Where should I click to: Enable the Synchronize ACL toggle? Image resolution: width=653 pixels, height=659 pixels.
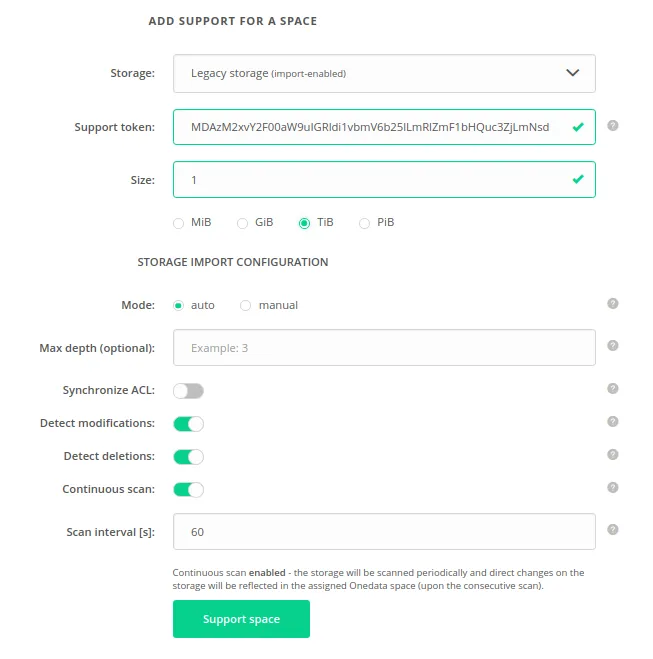[x=188, y=391]
